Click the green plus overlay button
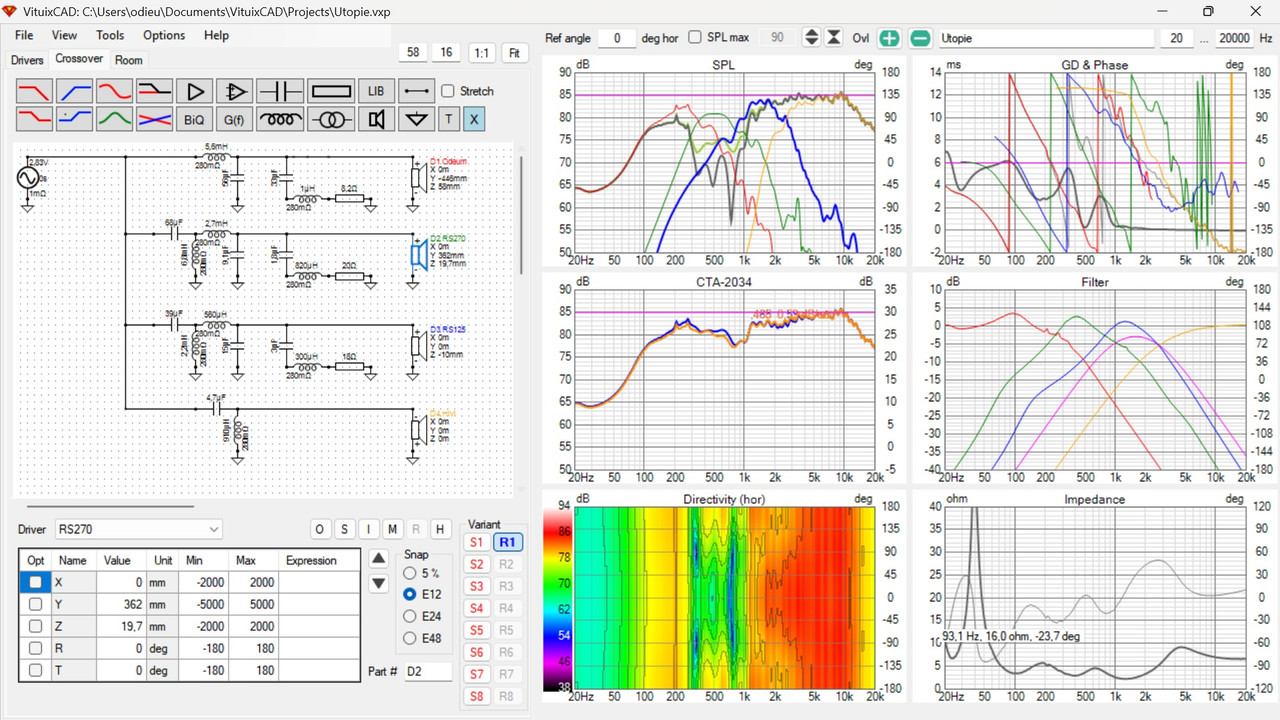Screen dimensions: 1280x720 click(889, 38)
